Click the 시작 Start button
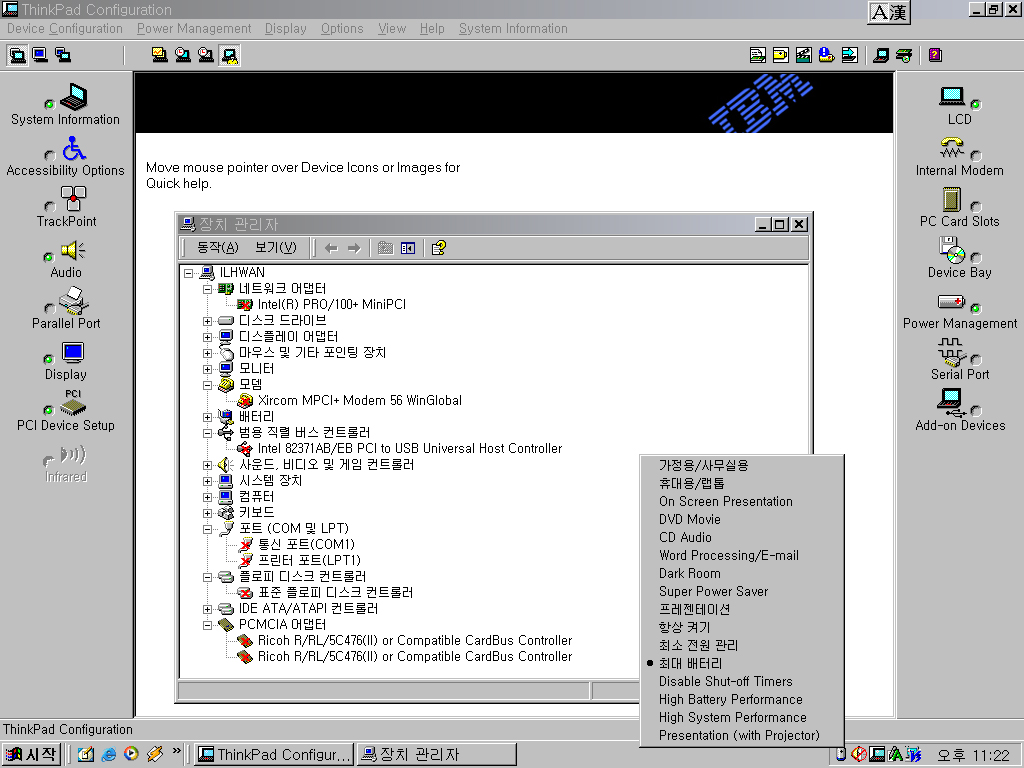 (30, 754)
